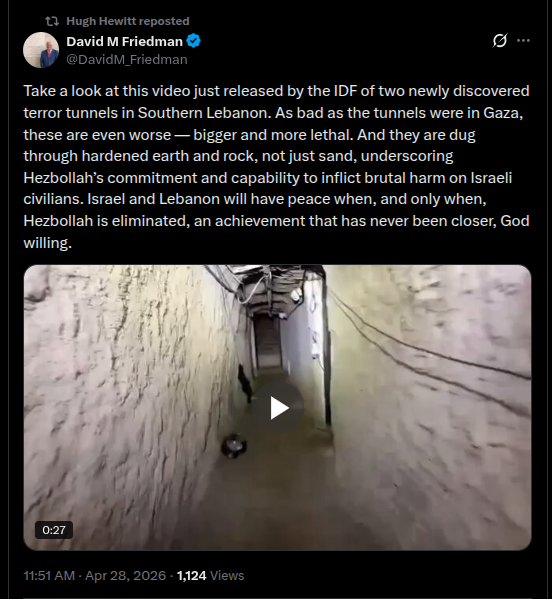This screenshot has height=599, width=552.
Task: Open the David M Friedman display name
Action: point(125,41)
